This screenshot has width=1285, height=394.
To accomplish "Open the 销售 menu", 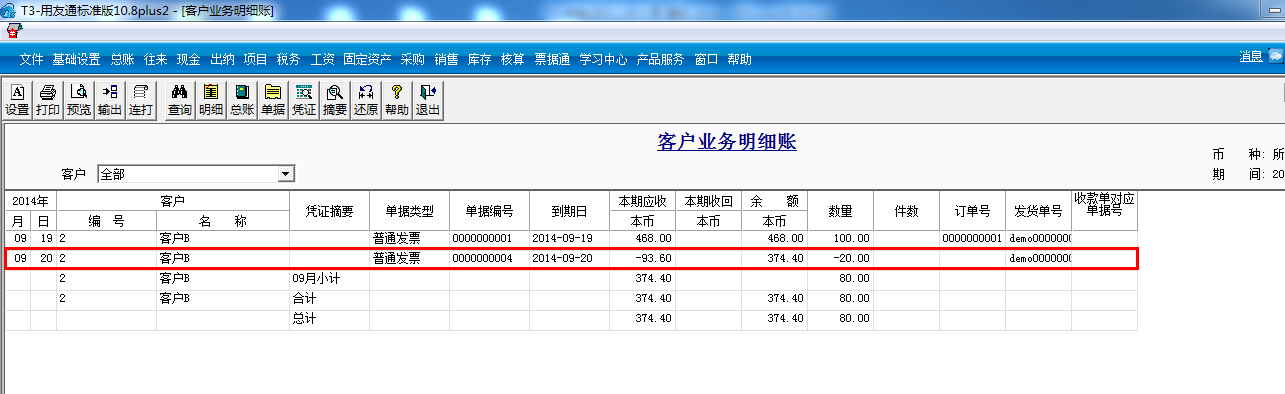I will [446, 59].
